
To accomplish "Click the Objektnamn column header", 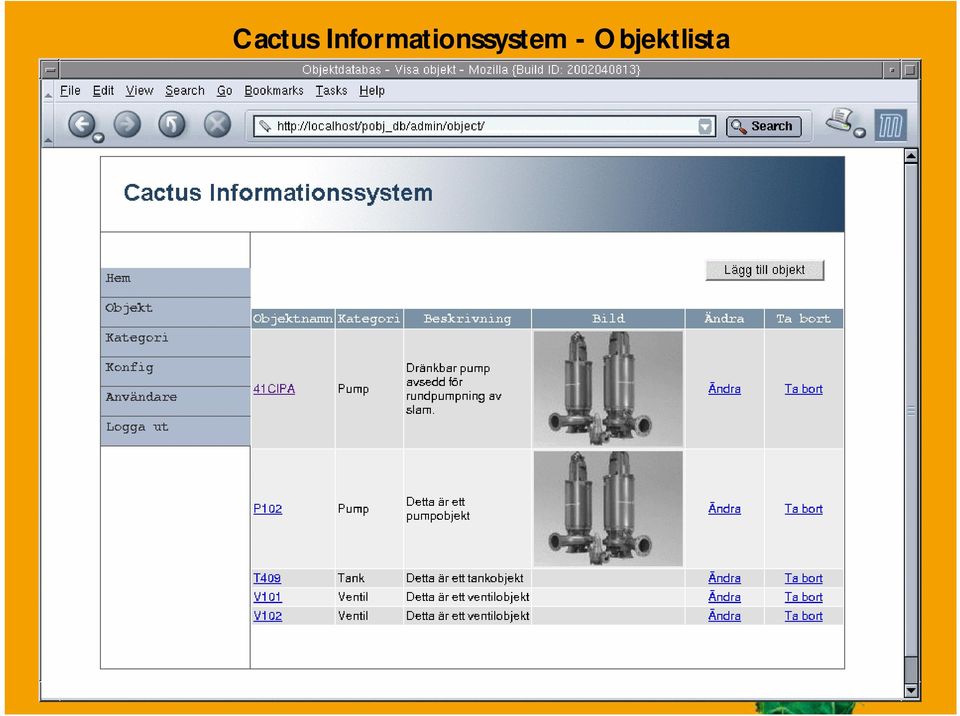I will click(293, 319).
